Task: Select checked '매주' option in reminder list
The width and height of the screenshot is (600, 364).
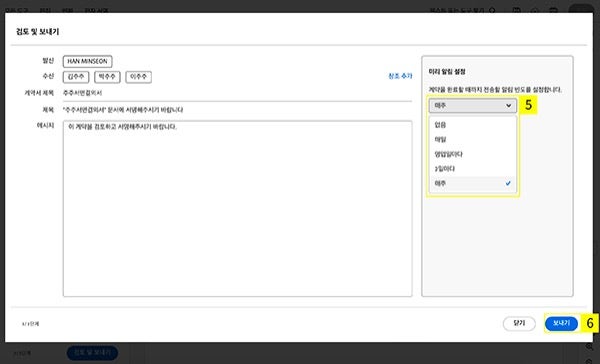Action: coord(473,183)
